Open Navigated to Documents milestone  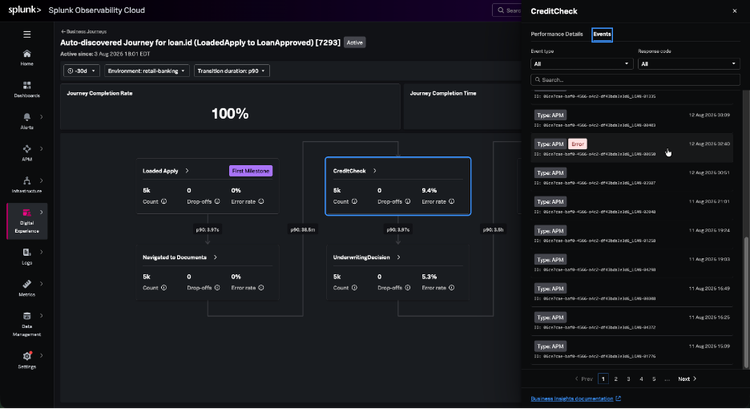point(179,257)
